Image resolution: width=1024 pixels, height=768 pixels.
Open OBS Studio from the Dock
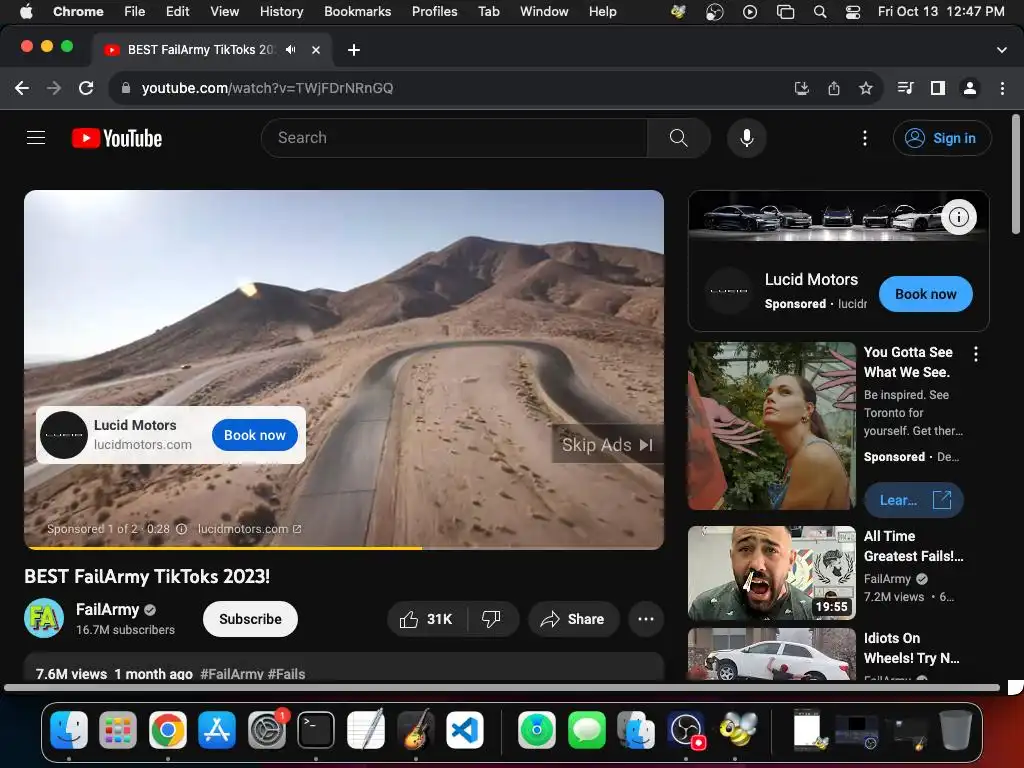[x=686, y=729]
